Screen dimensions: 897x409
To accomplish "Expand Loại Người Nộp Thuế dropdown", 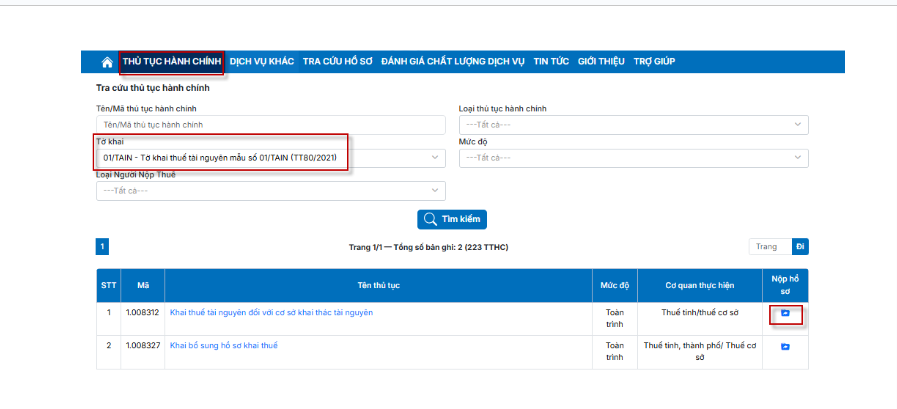I will coord(270,191).
